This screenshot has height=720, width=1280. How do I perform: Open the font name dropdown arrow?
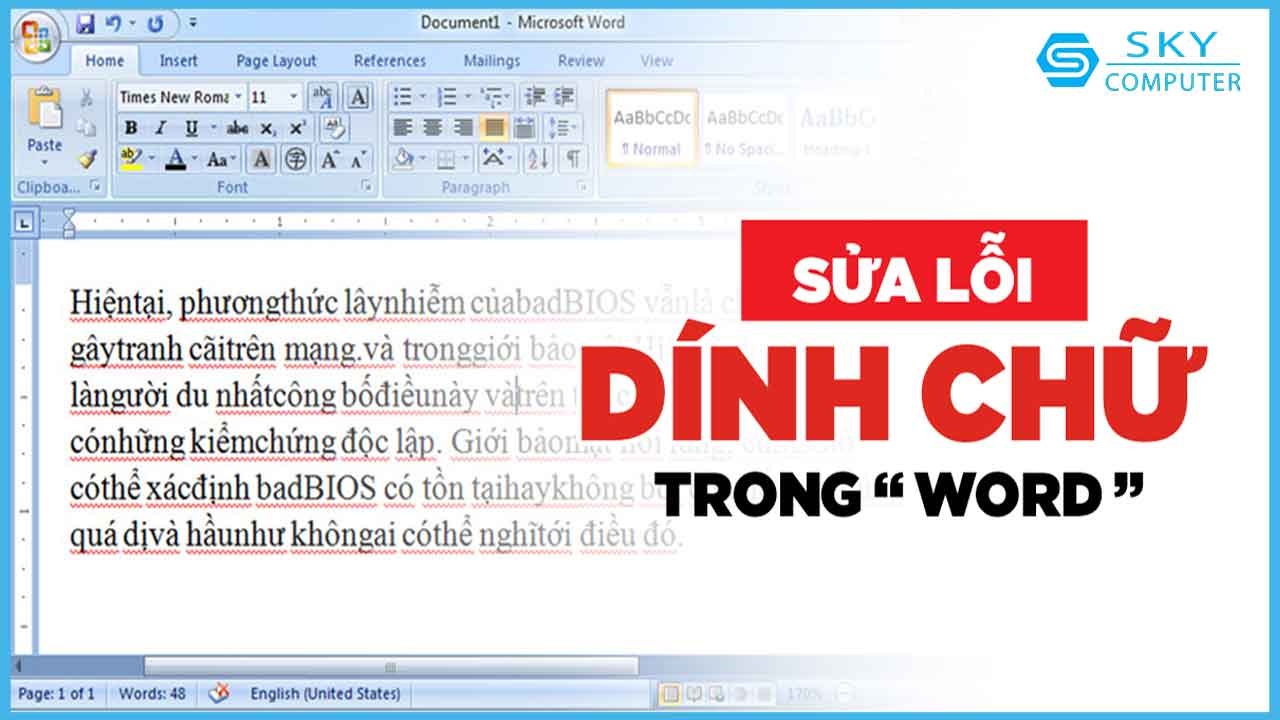pyautogui.click(x=238, y=97)
